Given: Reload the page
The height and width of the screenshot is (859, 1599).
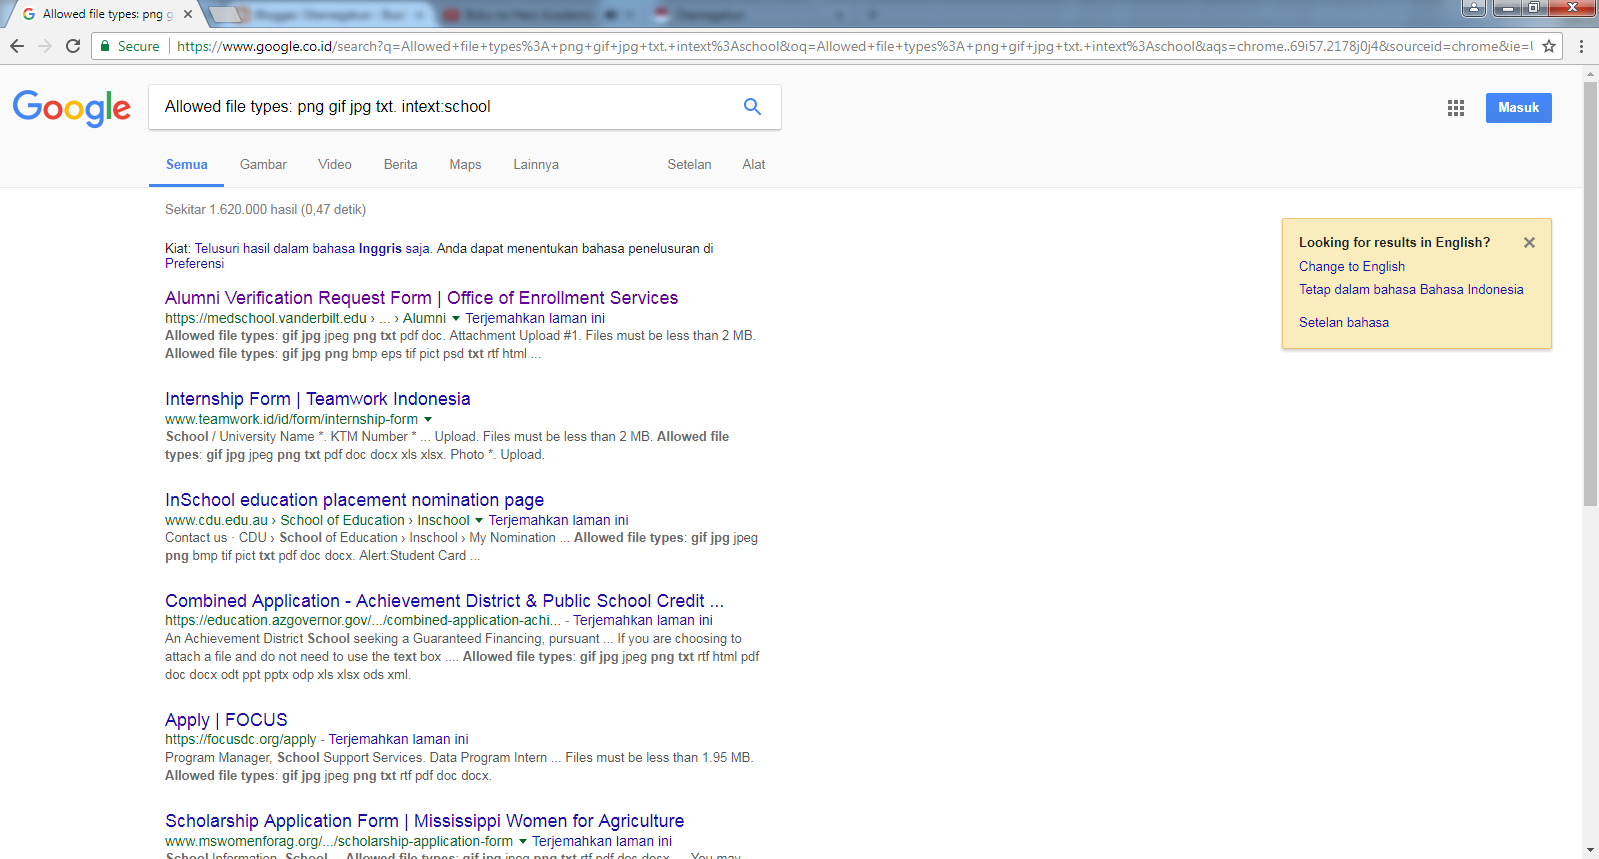Looking at the screenshot, I should point(73,46).
